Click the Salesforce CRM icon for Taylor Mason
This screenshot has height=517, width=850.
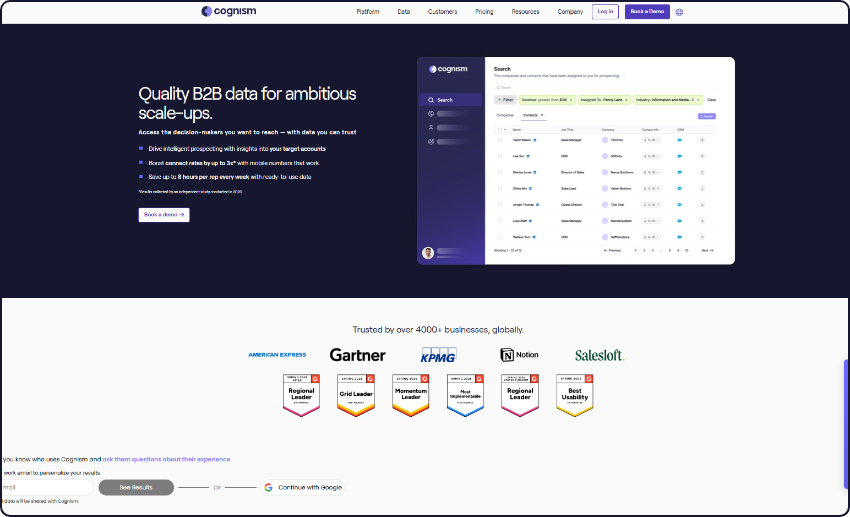[680, 140]
